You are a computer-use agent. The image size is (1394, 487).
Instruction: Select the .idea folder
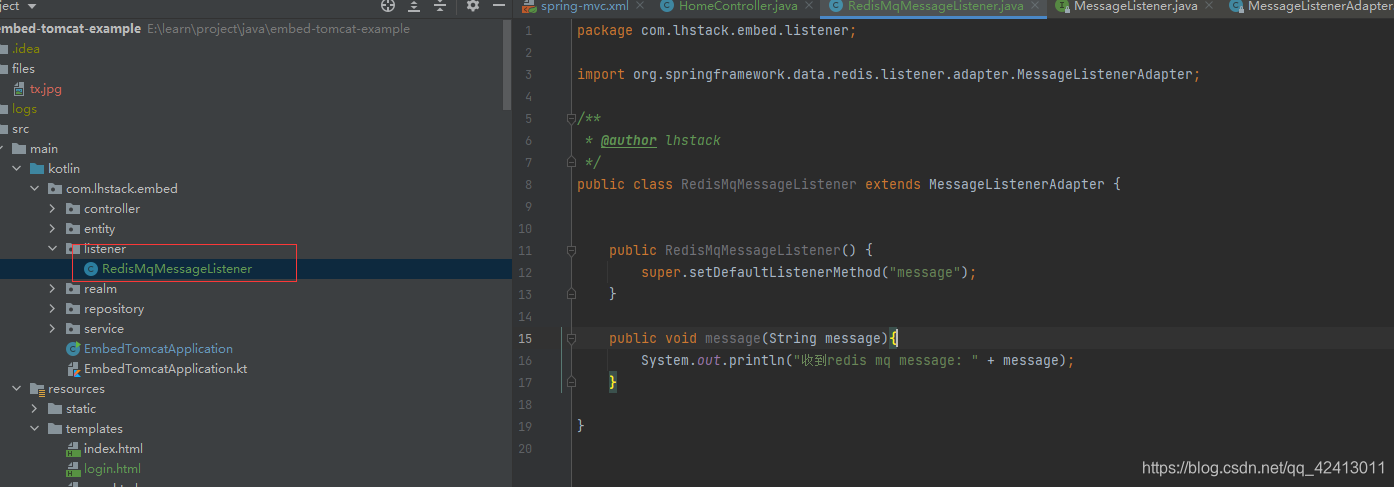pos(26,49)
